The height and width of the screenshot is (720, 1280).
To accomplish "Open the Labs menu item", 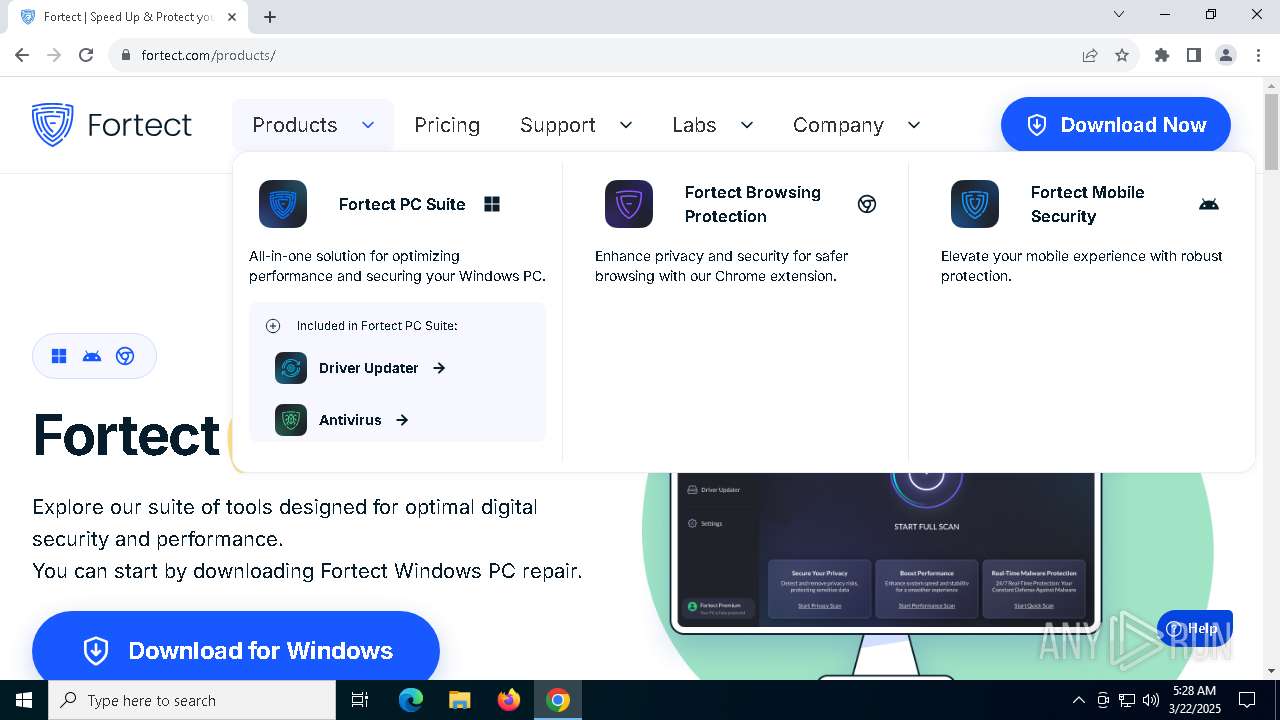I will [x=694, y=125].
